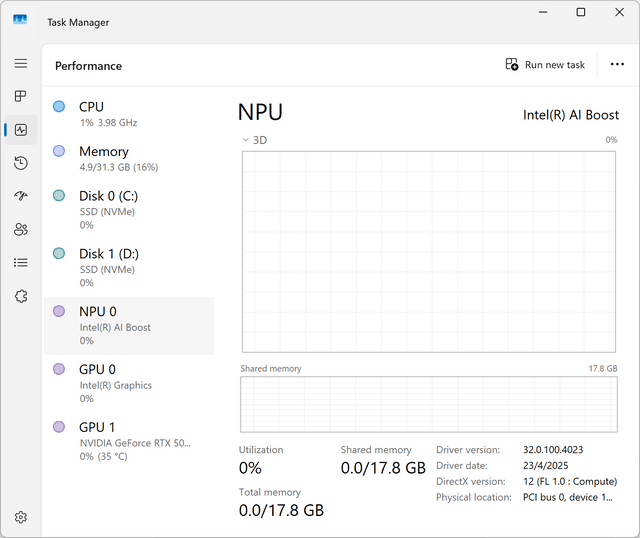Select the CPU performance entry
Viewport: 640px width, 538px height.
tap(129, 114)
